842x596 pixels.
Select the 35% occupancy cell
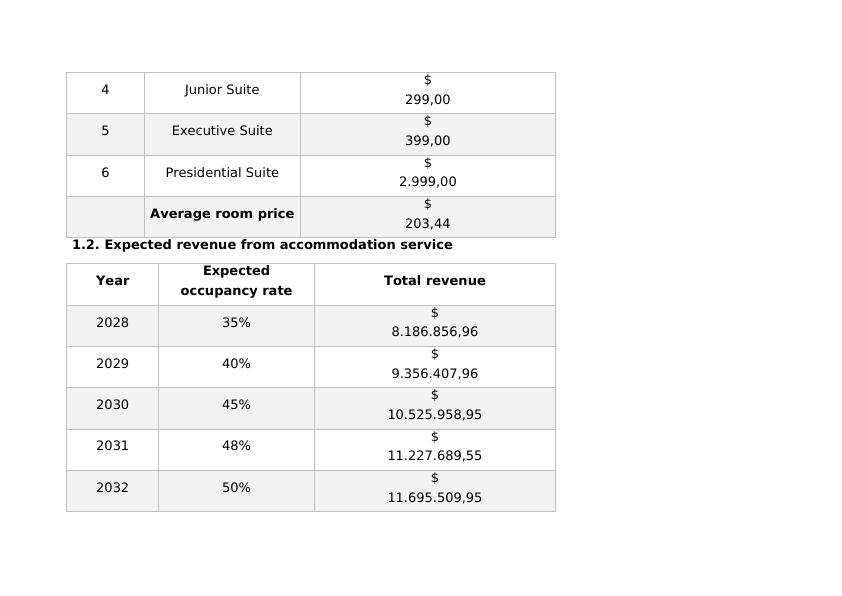236,323
